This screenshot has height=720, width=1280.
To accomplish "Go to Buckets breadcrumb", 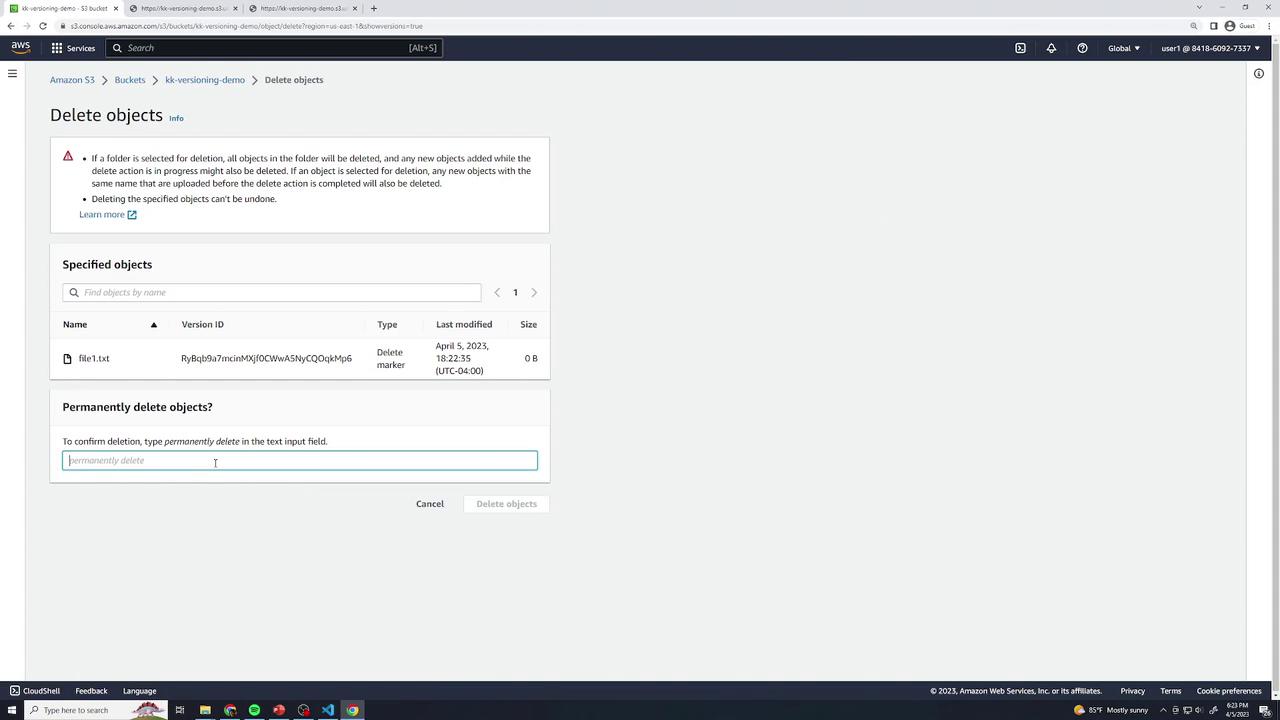I will click(130, 80).
